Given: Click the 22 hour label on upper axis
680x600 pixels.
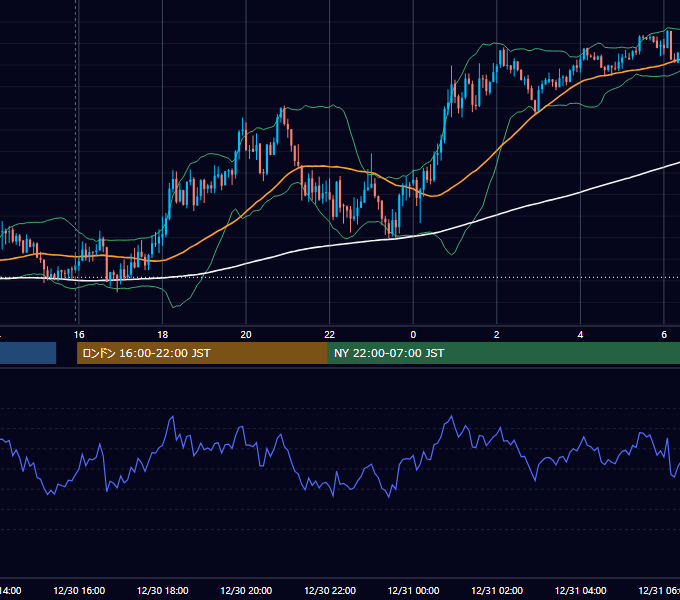Looking at the screenshot, I should coord(330,335).
